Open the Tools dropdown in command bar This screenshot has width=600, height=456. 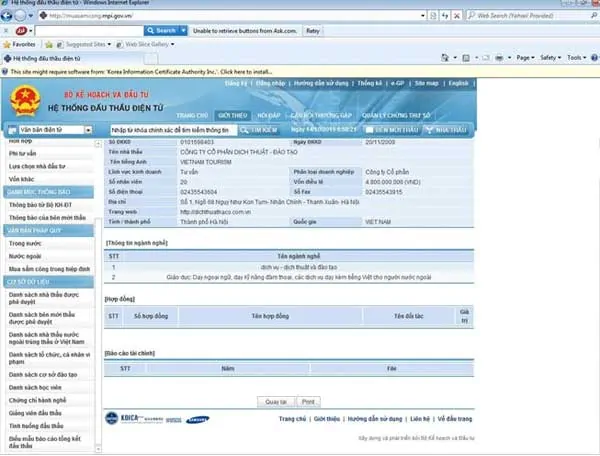(x=577, y=58)
